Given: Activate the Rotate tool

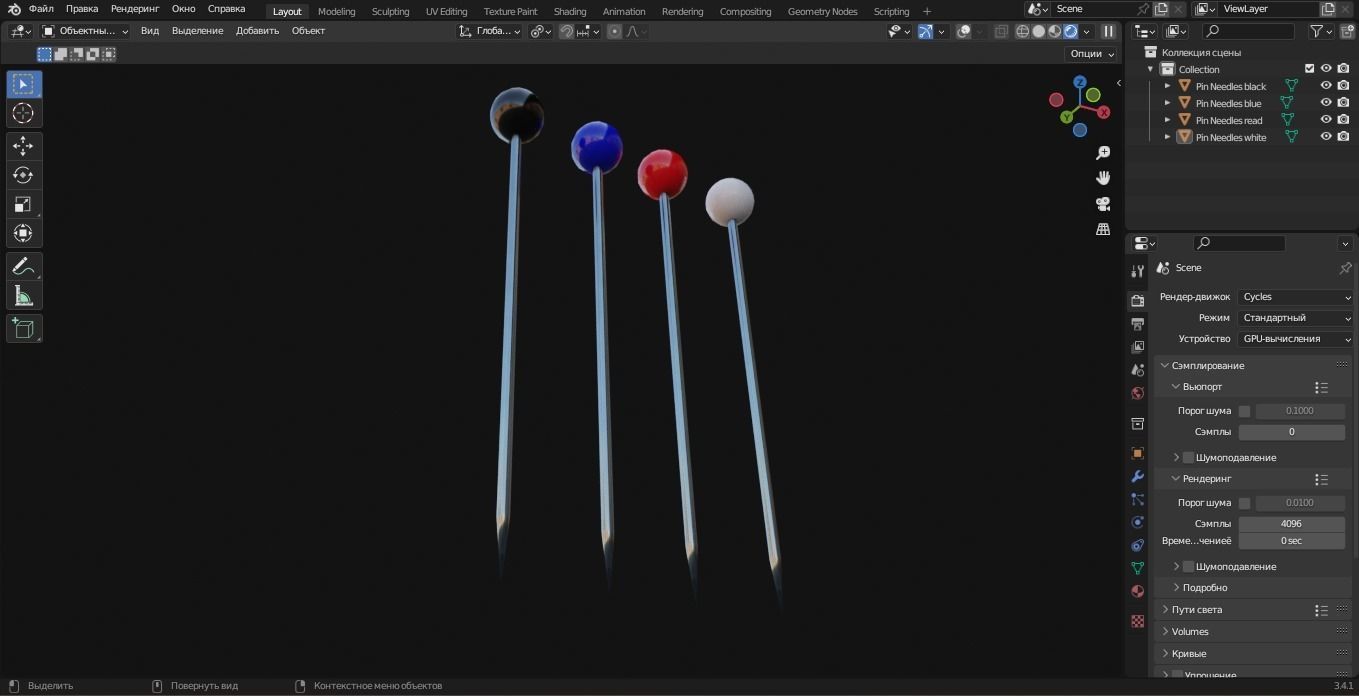Looking at the screenshot, I should [23, 175].
